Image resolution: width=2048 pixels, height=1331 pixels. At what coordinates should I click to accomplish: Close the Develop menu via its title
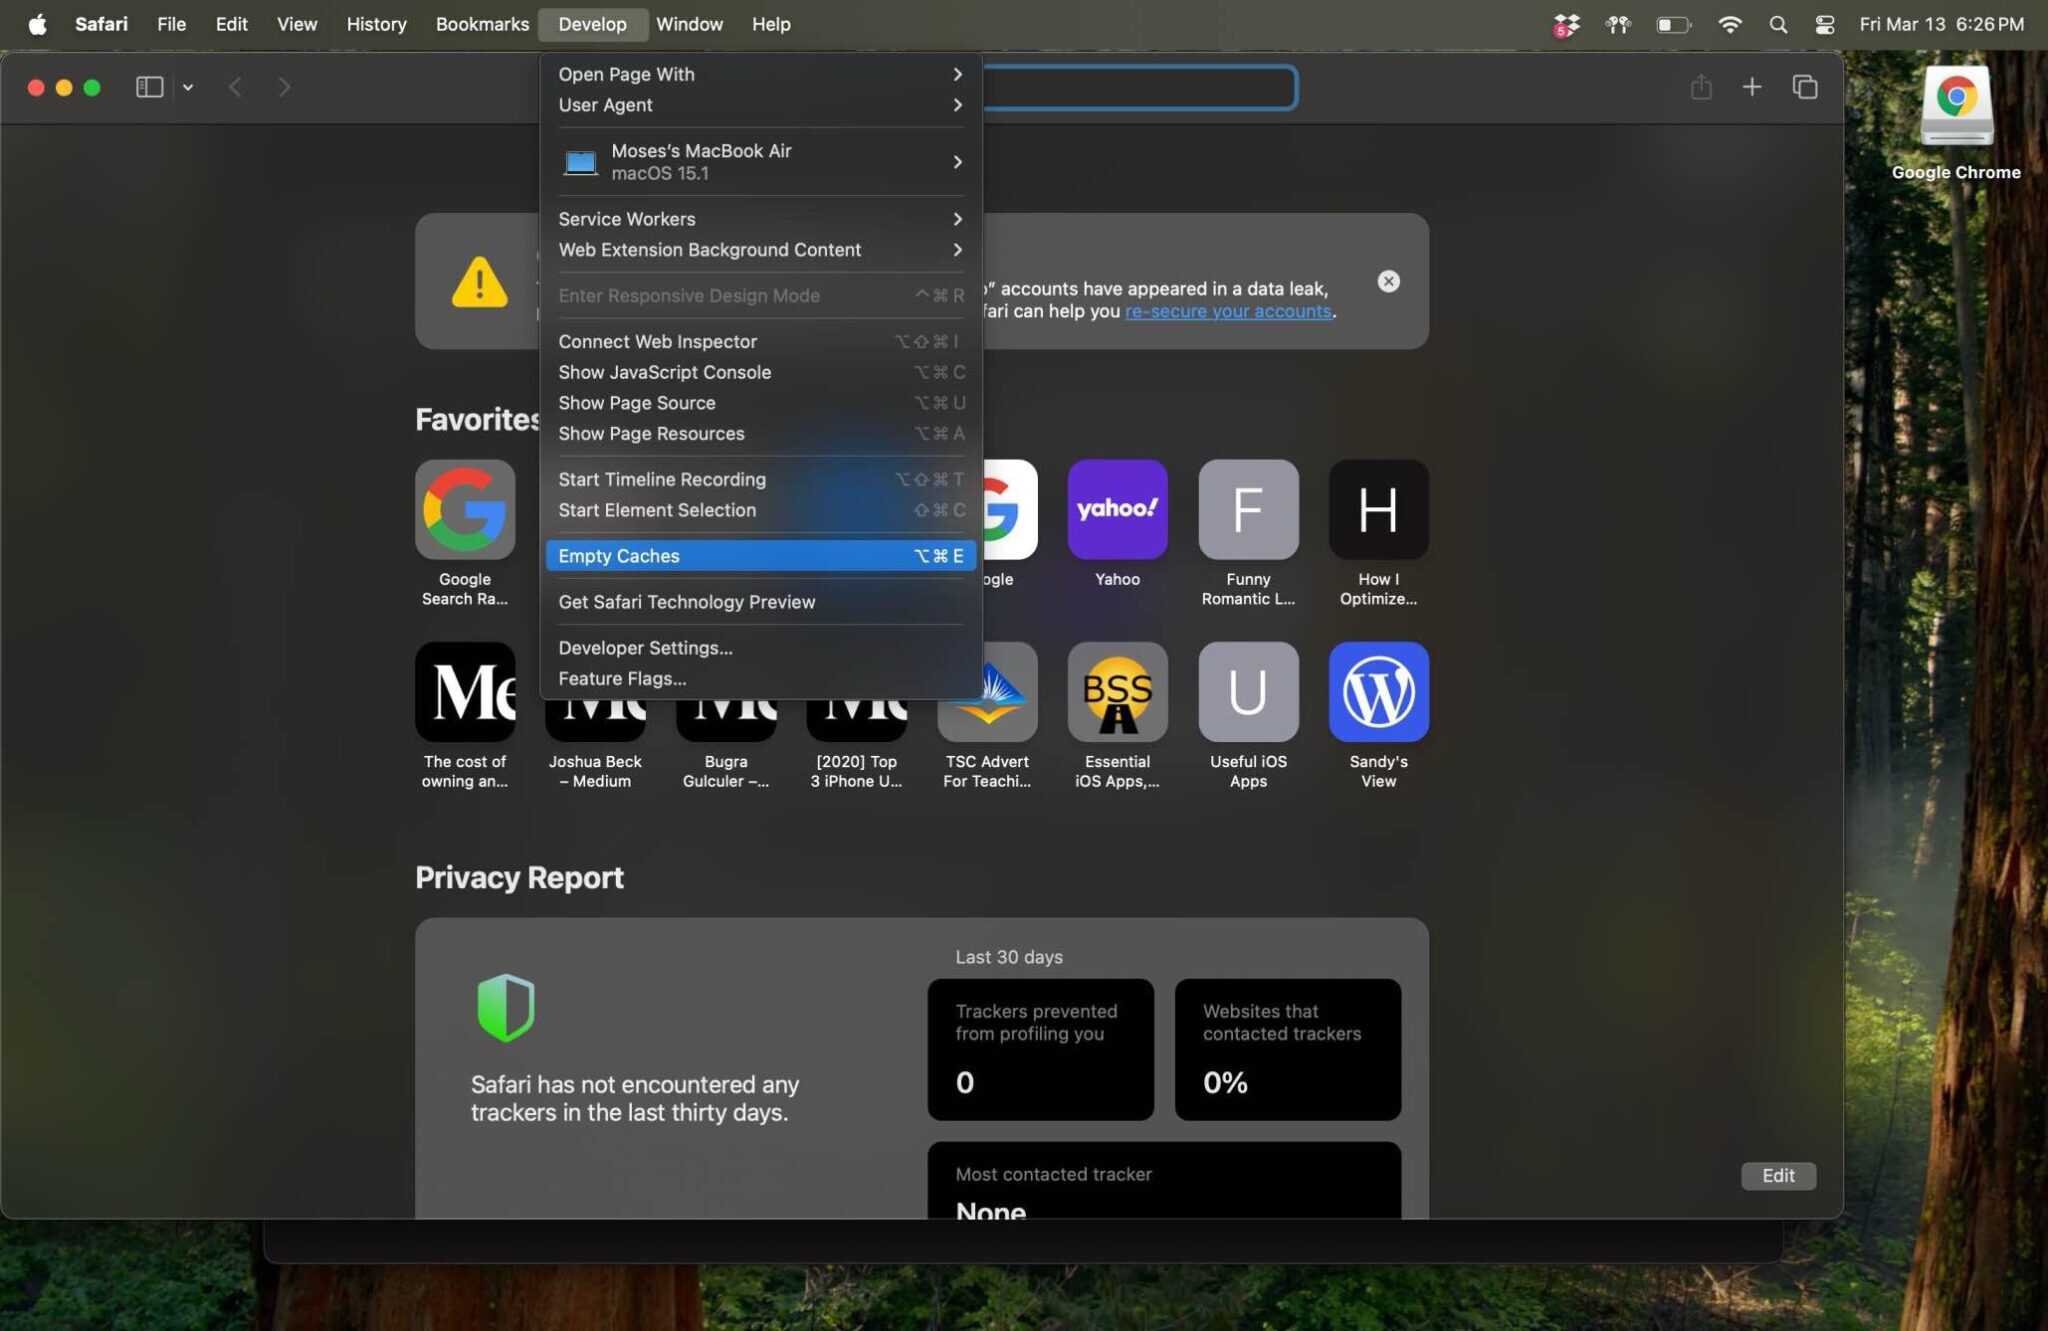pos(592,24)
